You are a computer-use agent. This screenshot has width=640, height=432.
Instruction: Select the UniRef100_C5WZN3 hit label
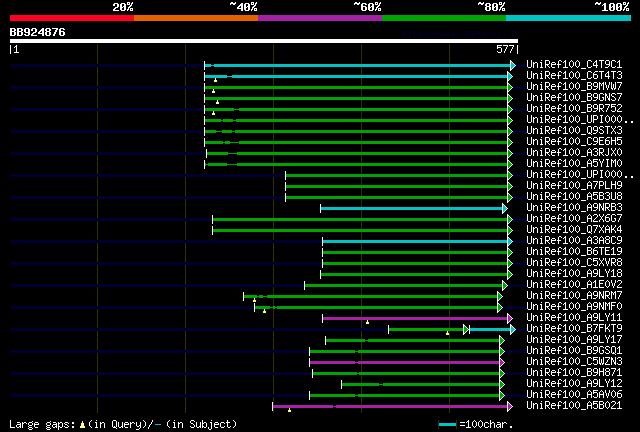coord(574,362)
